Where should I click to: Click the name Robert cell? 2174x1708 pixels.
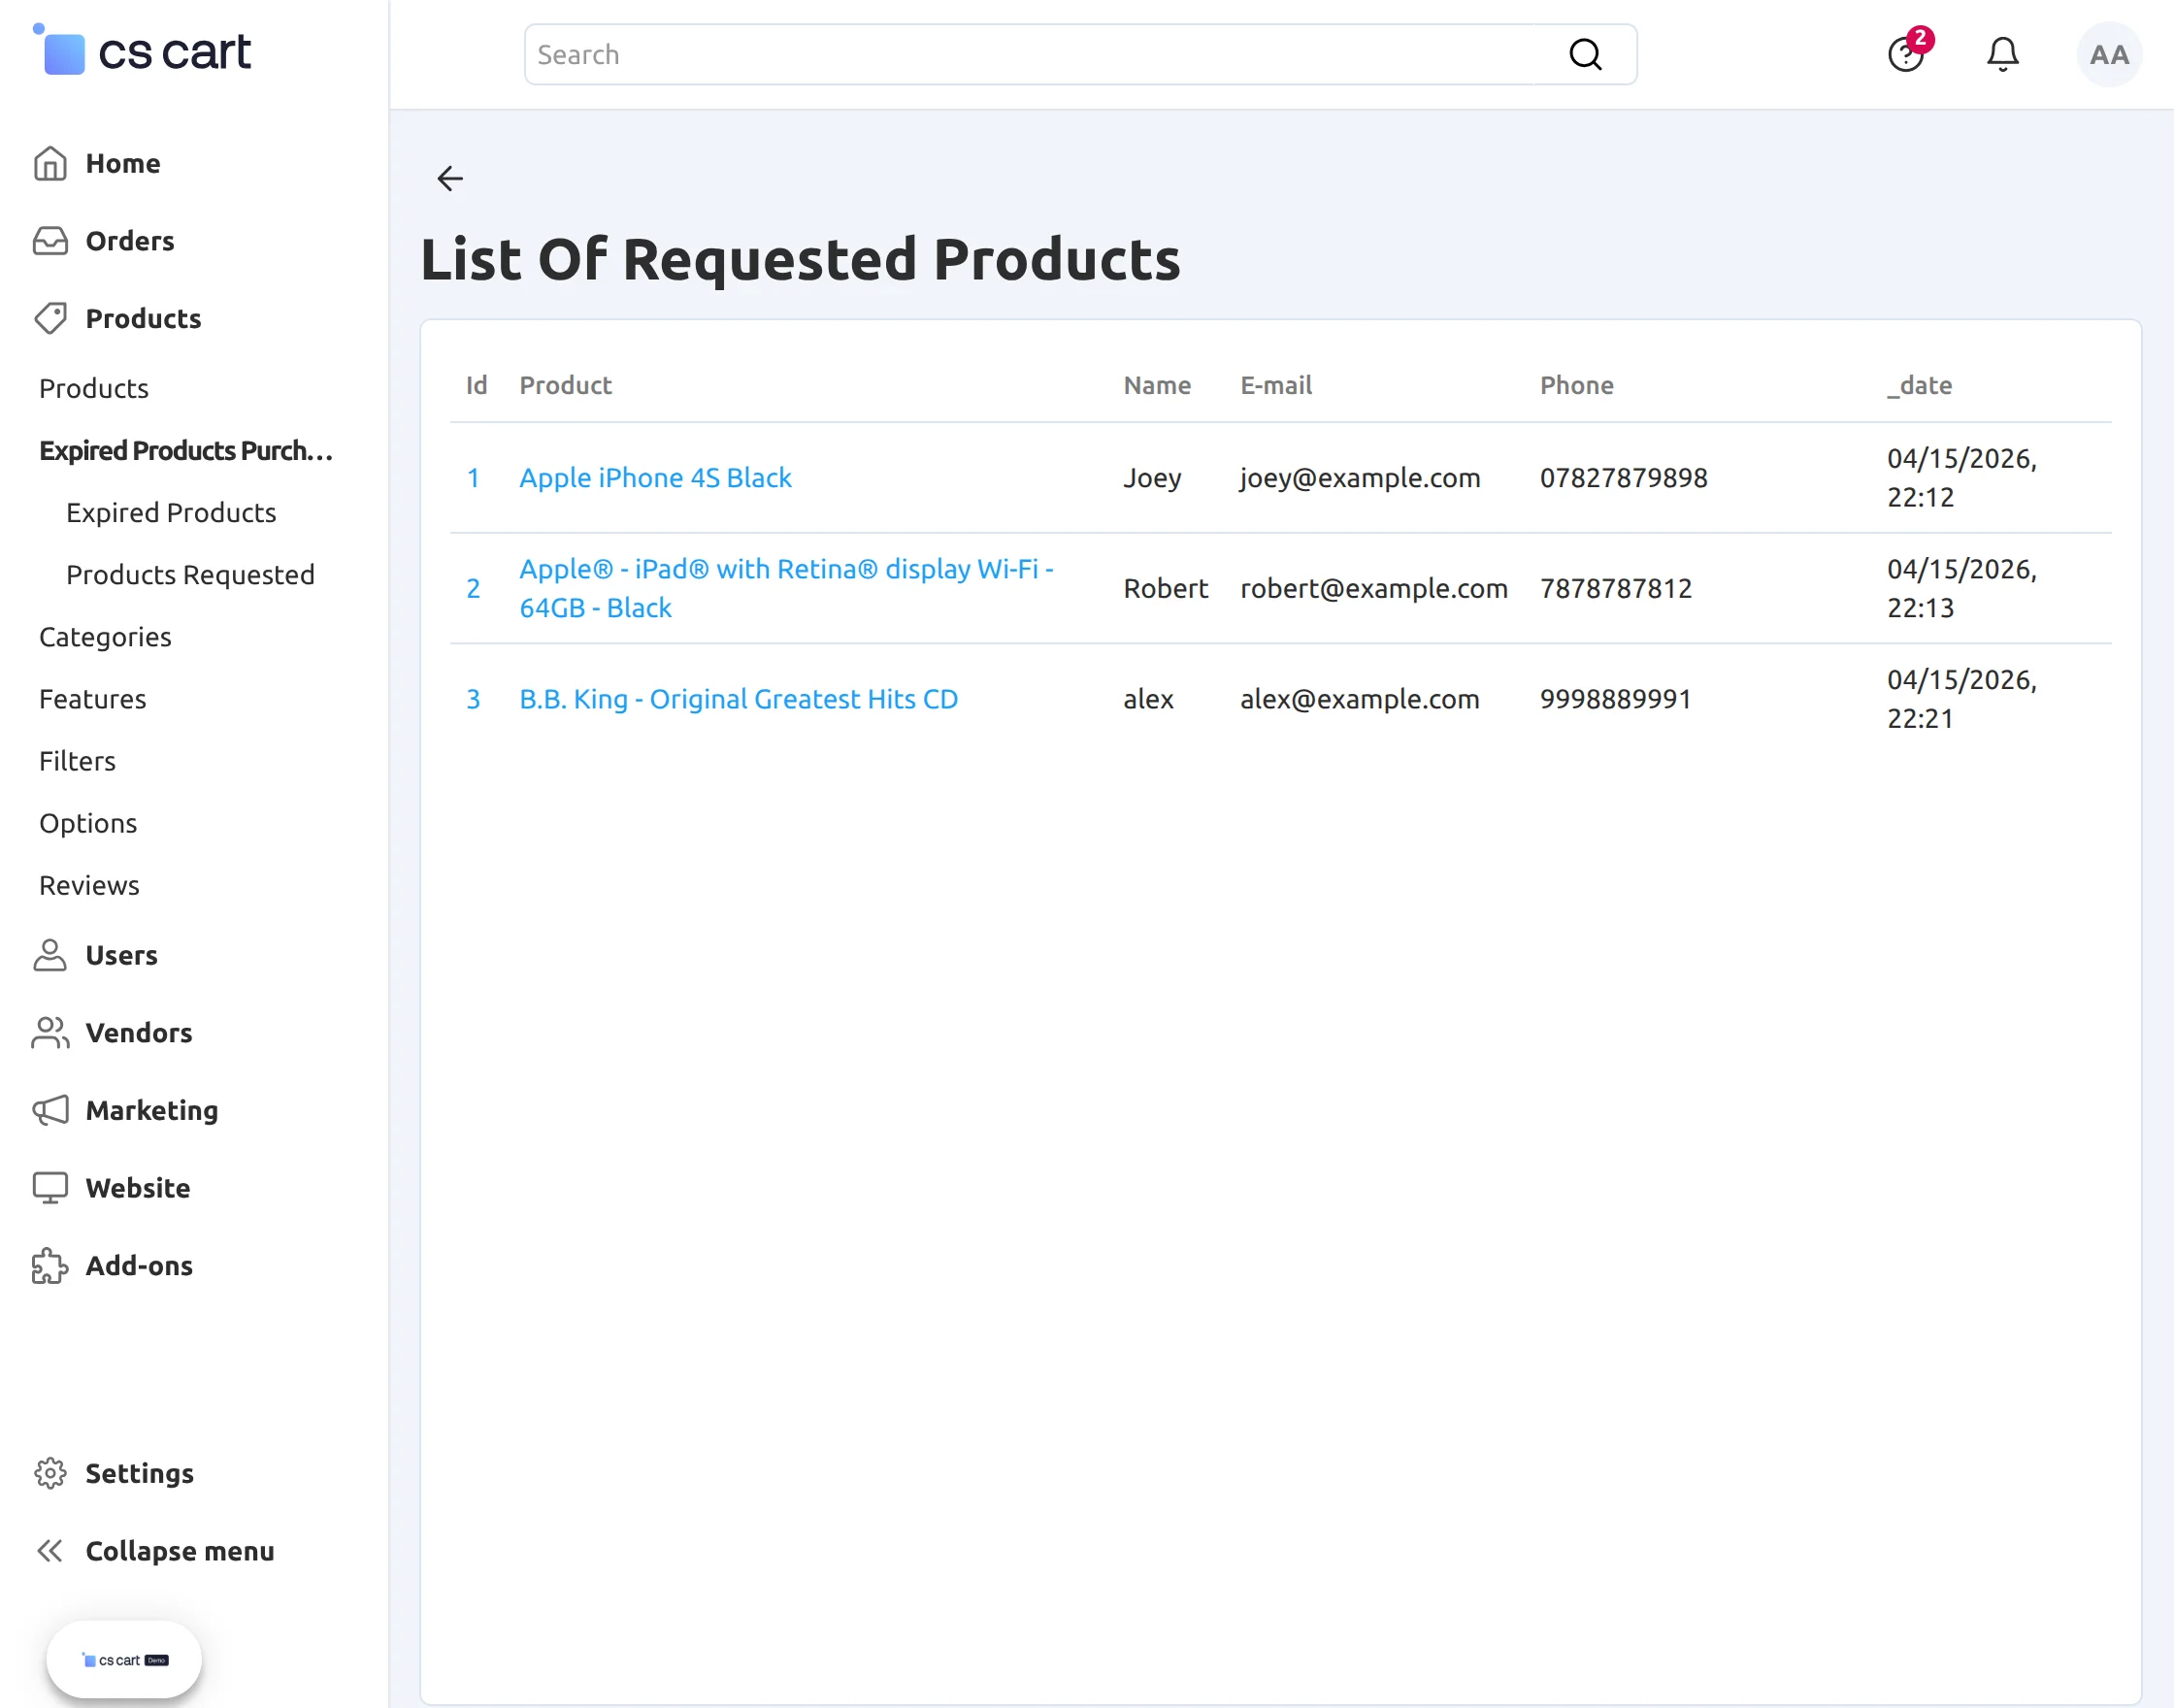coord(1165,588)
